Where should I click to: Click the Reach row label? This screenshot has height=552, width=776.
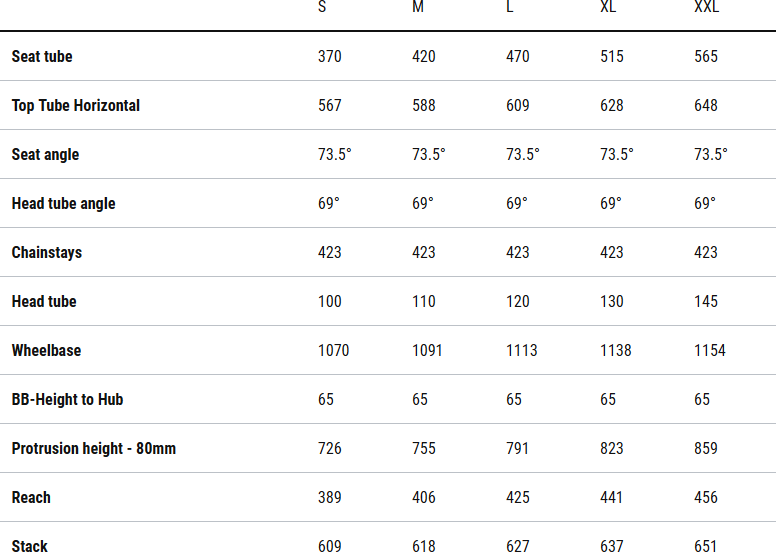[x=31, y=498]
